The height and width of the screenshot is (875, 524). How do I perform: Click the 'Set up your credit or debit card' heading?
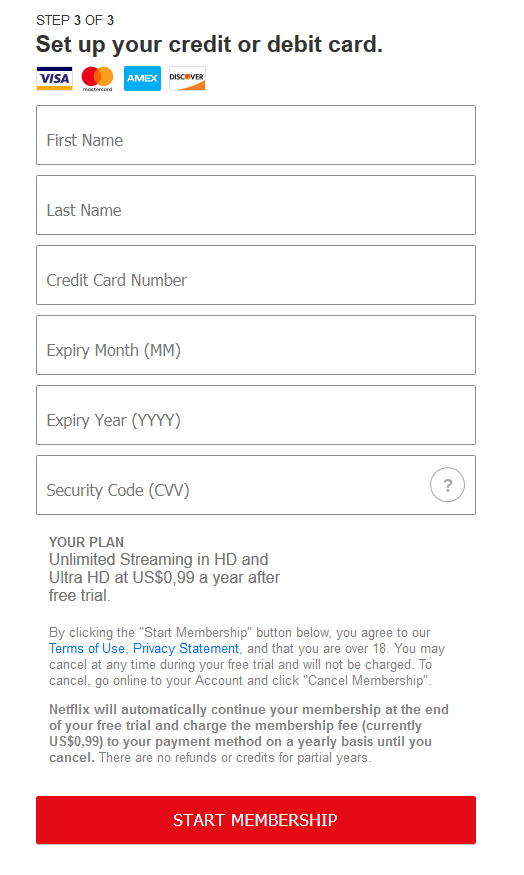tap(209, 45)
